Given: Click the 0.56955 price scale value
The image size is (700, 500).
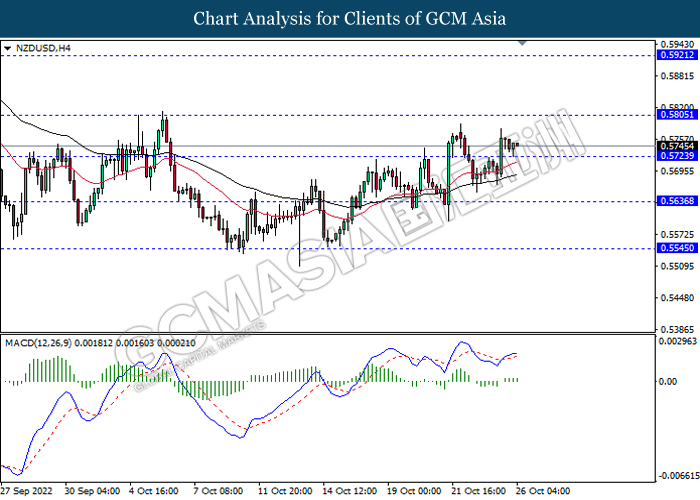Looking at the screenshot, I should 677,171.
